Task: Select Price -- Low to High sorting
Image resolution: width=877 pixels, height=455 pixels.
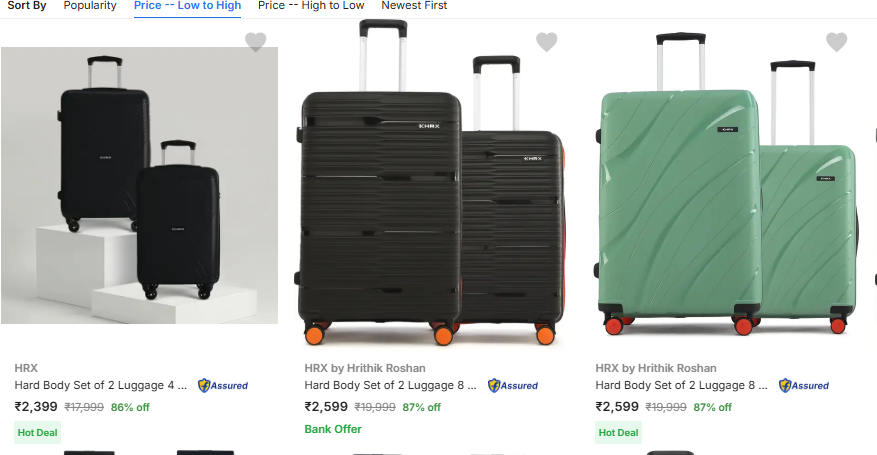Action: tap(187, 6)
